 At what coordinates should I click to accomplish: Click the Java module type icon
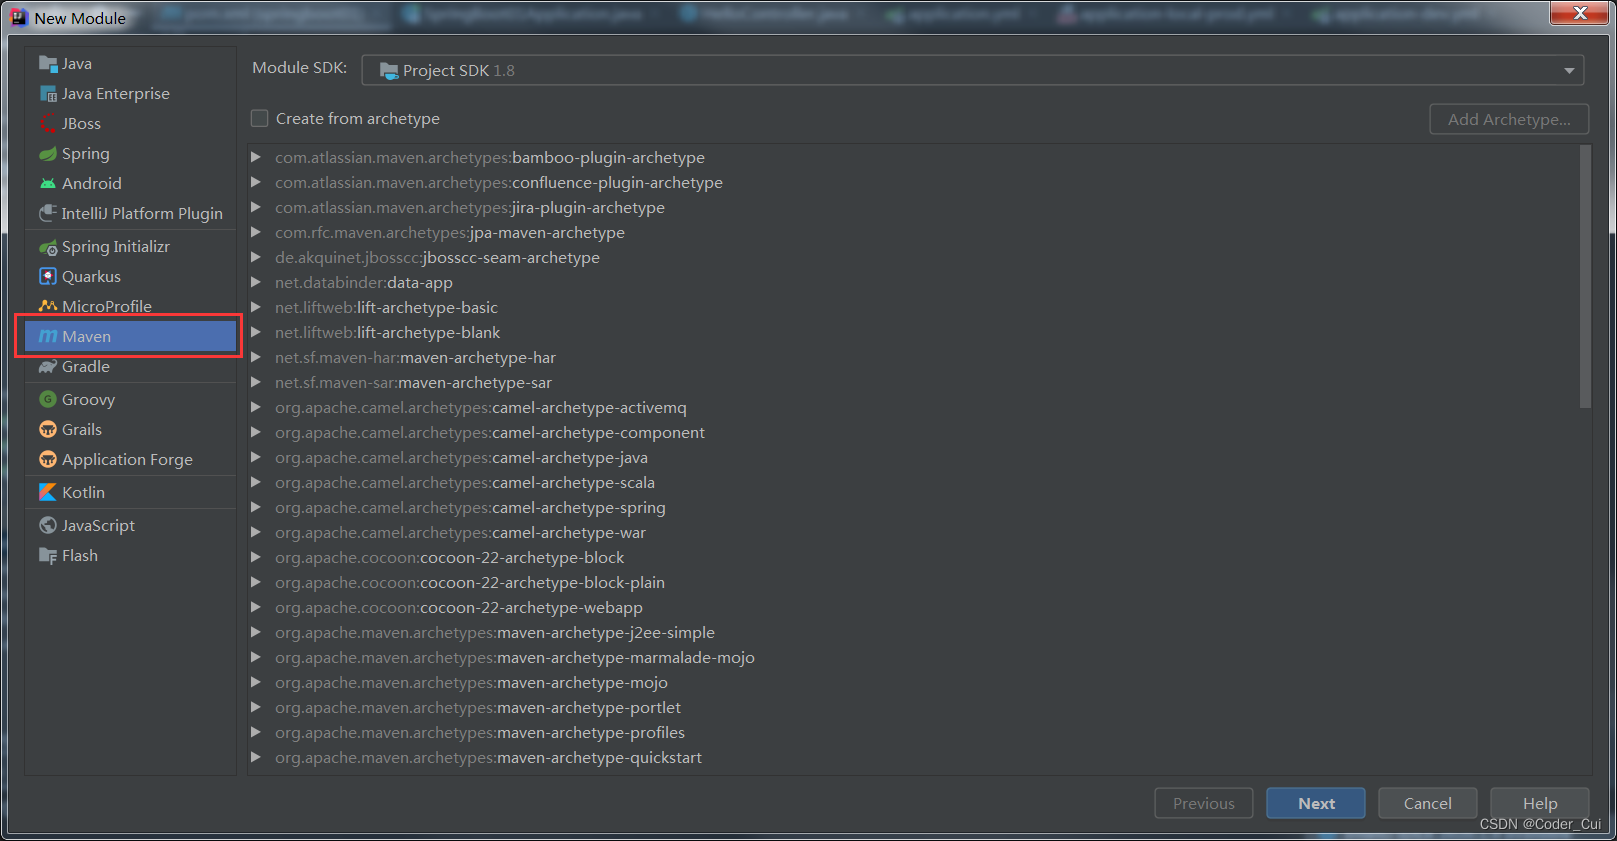[x=48, y=64]
